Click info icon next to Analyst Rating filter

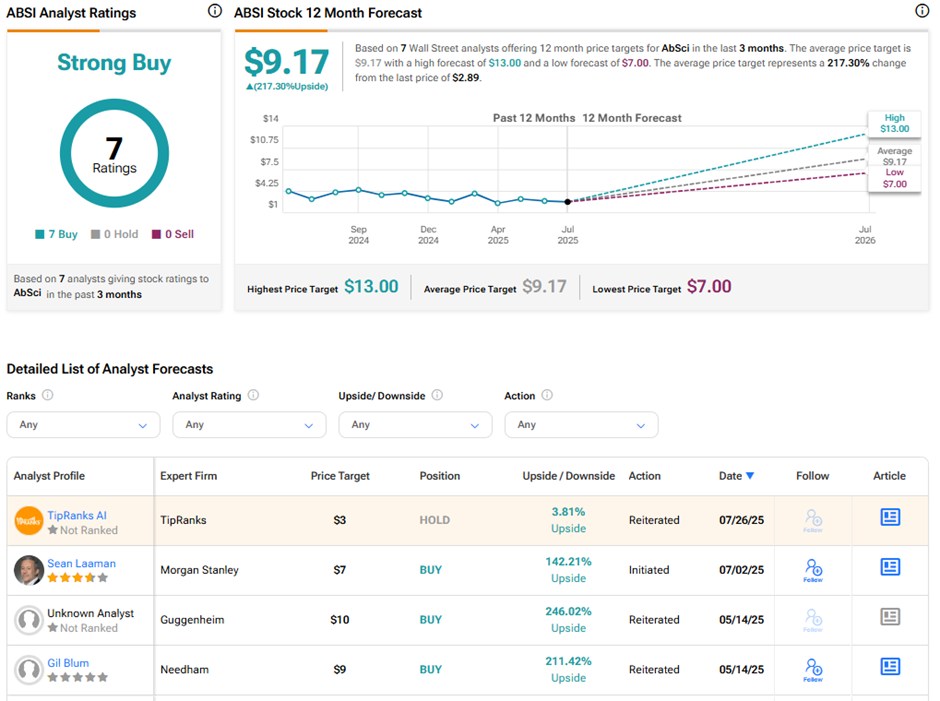[x=253, y=395]
